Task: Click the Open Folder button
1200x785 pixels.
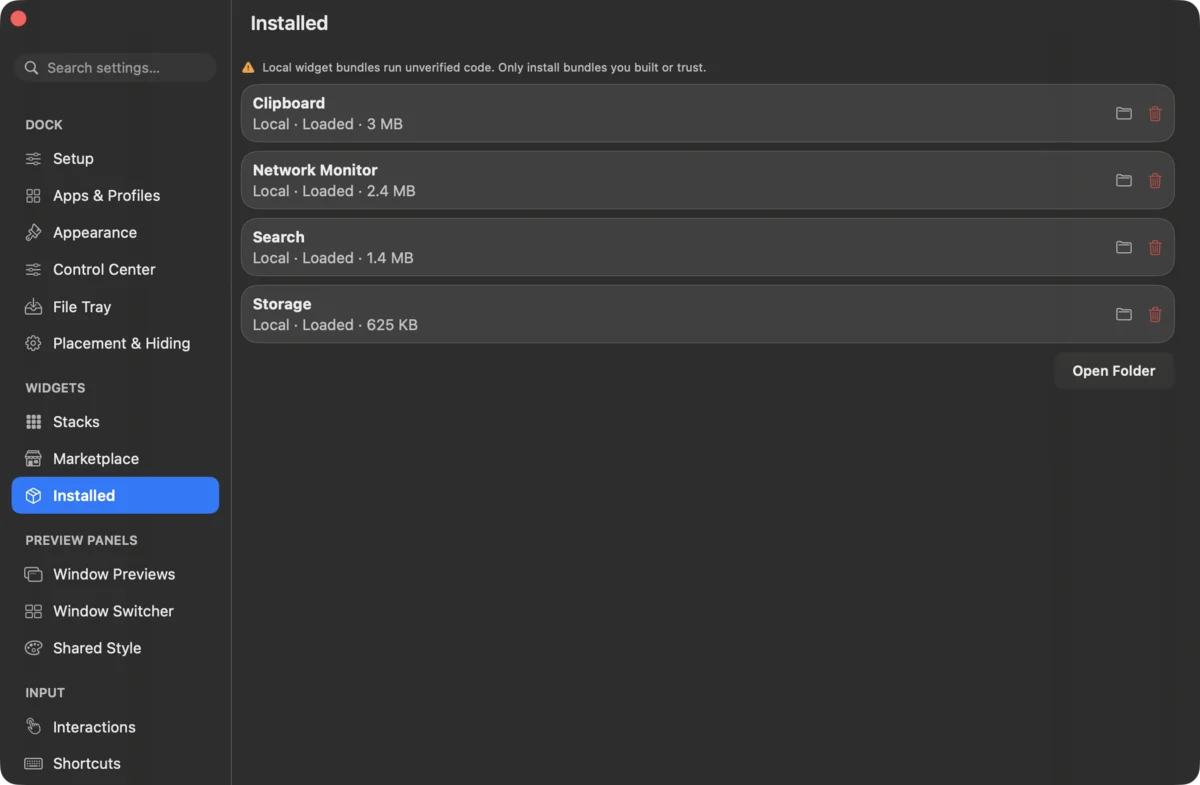Action: tap(1114, 371)
